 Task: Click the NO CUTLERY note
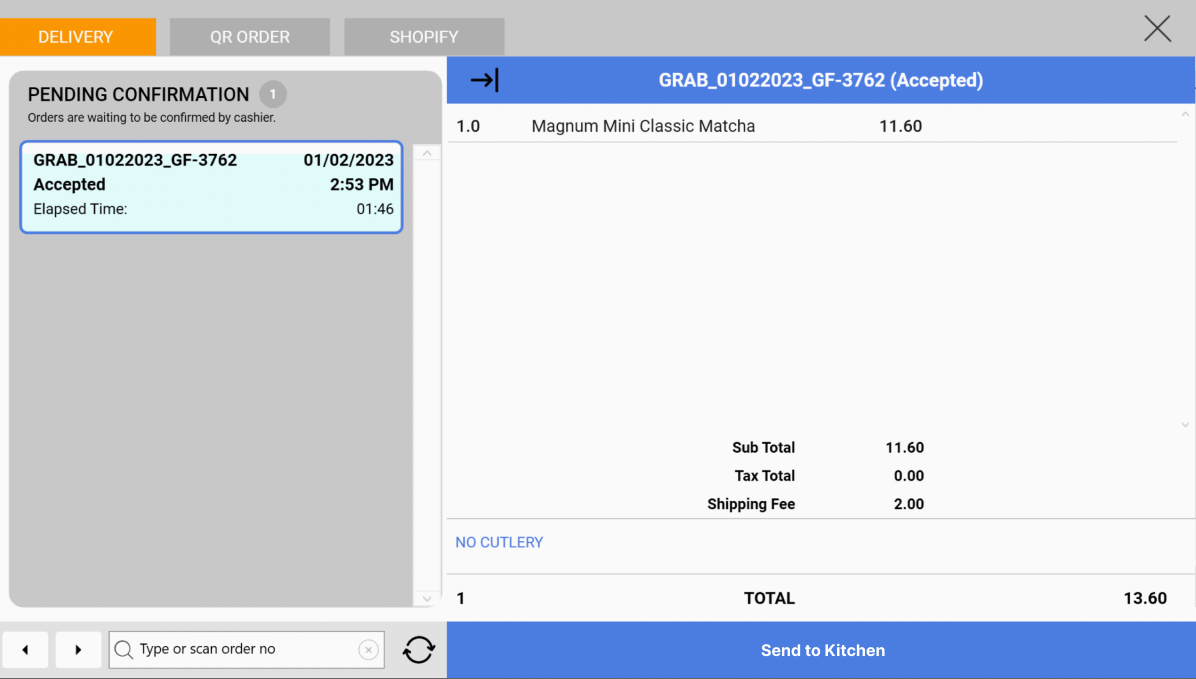tap(499, 542)
